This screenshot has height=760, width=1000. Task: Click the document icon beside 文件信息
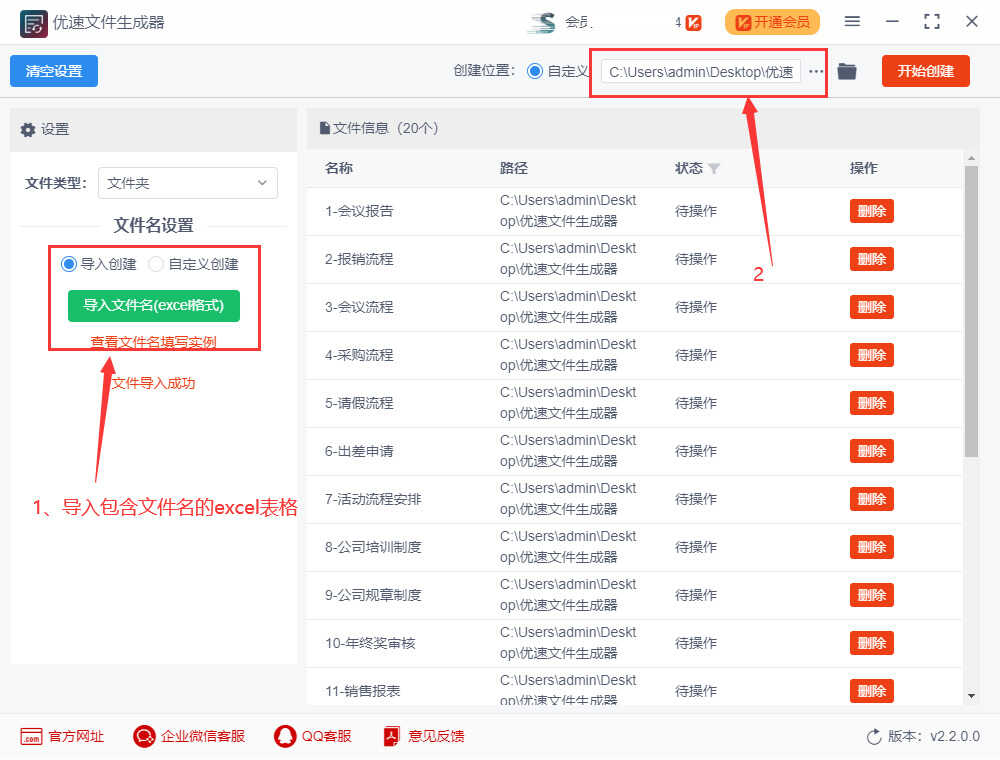(x=324, y=128)
